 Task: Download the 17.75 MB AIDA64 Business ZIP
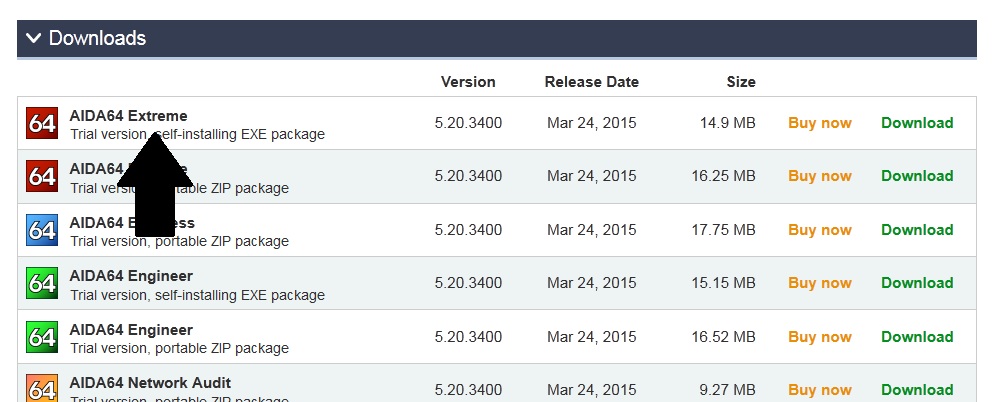pyautogui.click(x=916, y=230)
